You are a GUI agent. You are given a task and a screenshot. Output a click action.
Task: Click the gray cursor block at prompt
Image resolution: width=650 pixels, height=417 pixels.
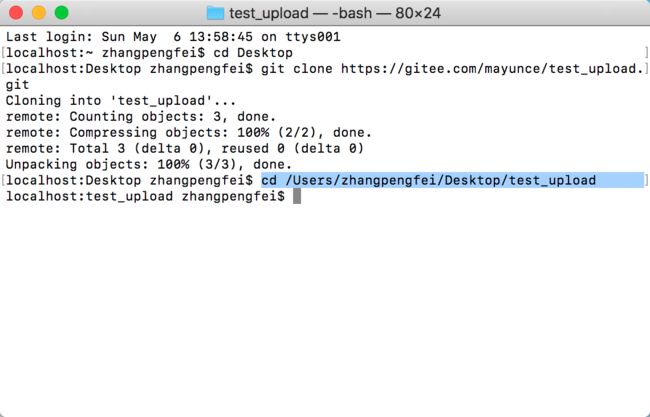pyautogui.click(x=297, y=196)
